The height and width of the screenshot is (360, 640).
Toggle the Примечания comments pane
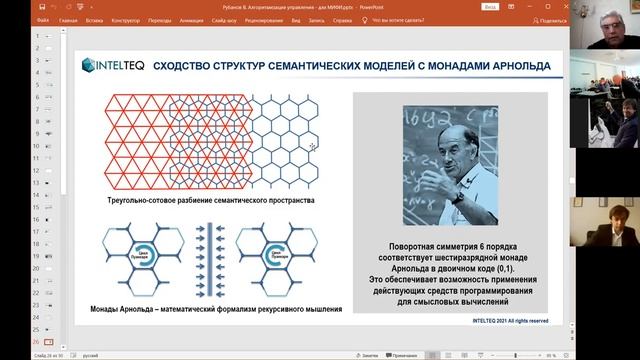coord(402,356)
